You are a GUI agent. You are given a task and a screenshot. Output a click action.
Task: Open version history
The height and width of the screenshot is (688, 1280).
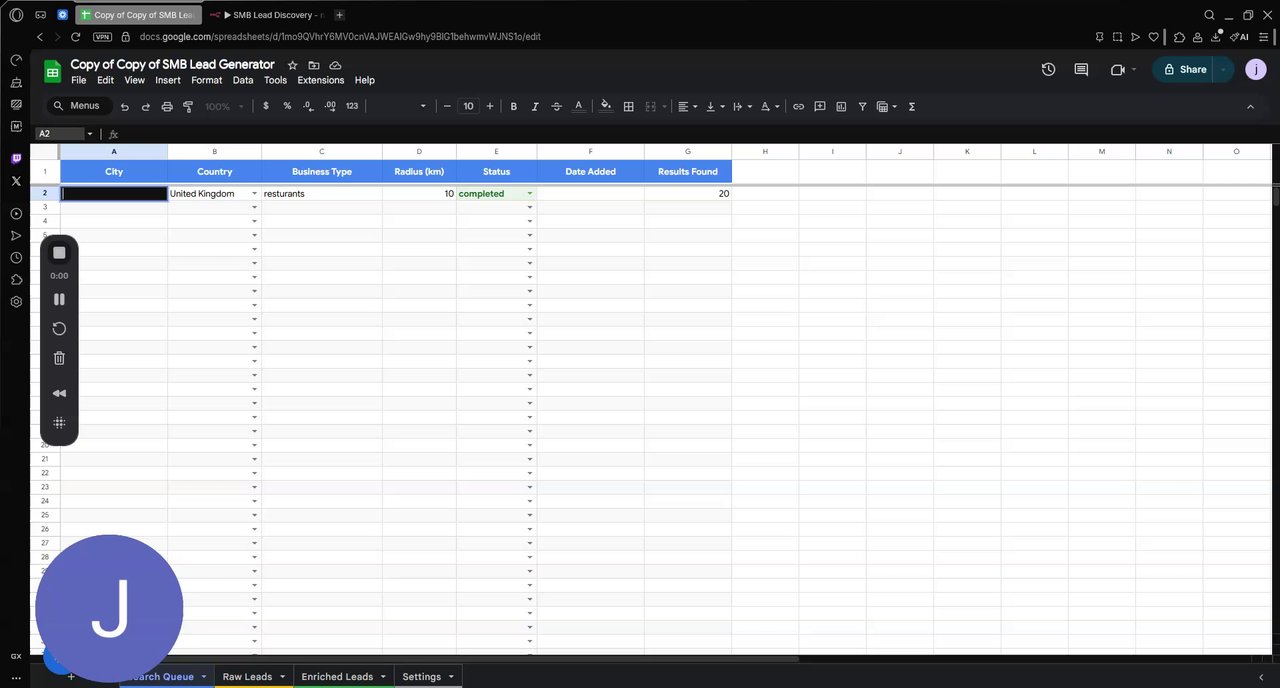click(1048, 69)
